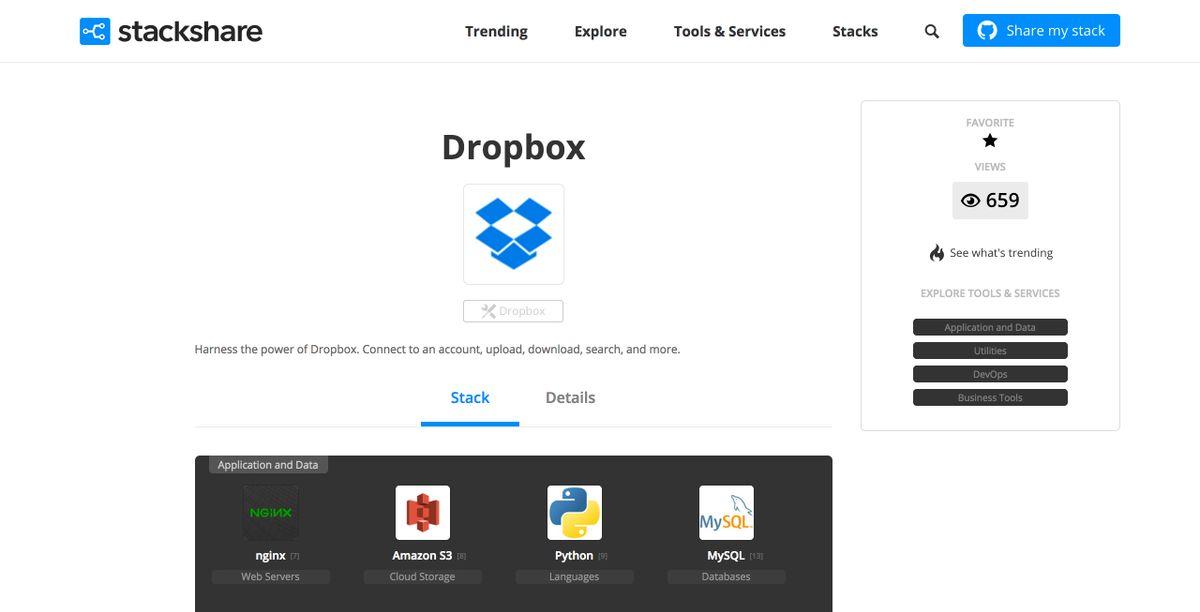Select the Python logo icon
1200x612 pixels.
click(574, 513)
